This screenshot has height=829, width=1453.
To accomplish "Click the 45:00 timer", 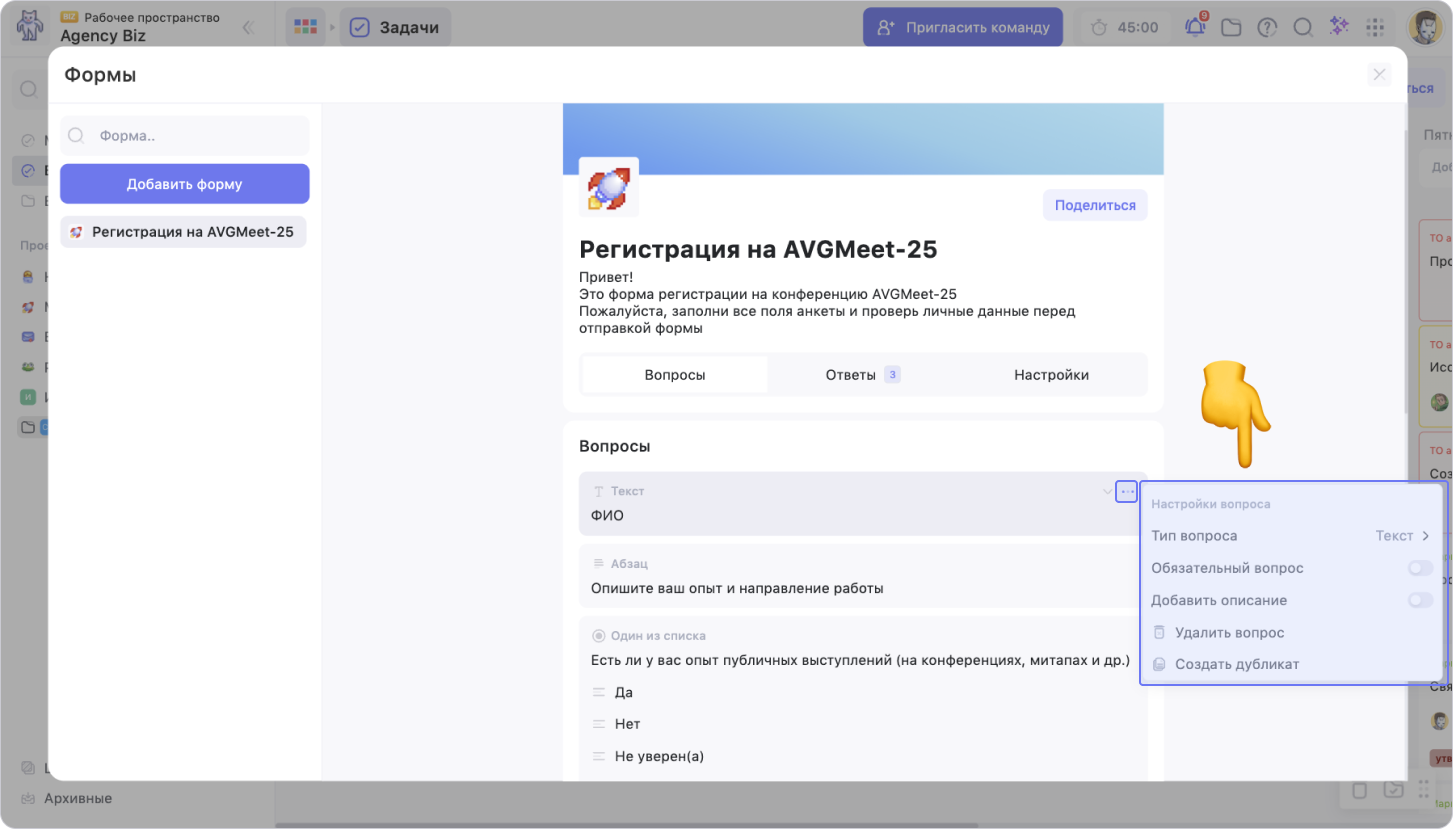I will pos(1125,27).
